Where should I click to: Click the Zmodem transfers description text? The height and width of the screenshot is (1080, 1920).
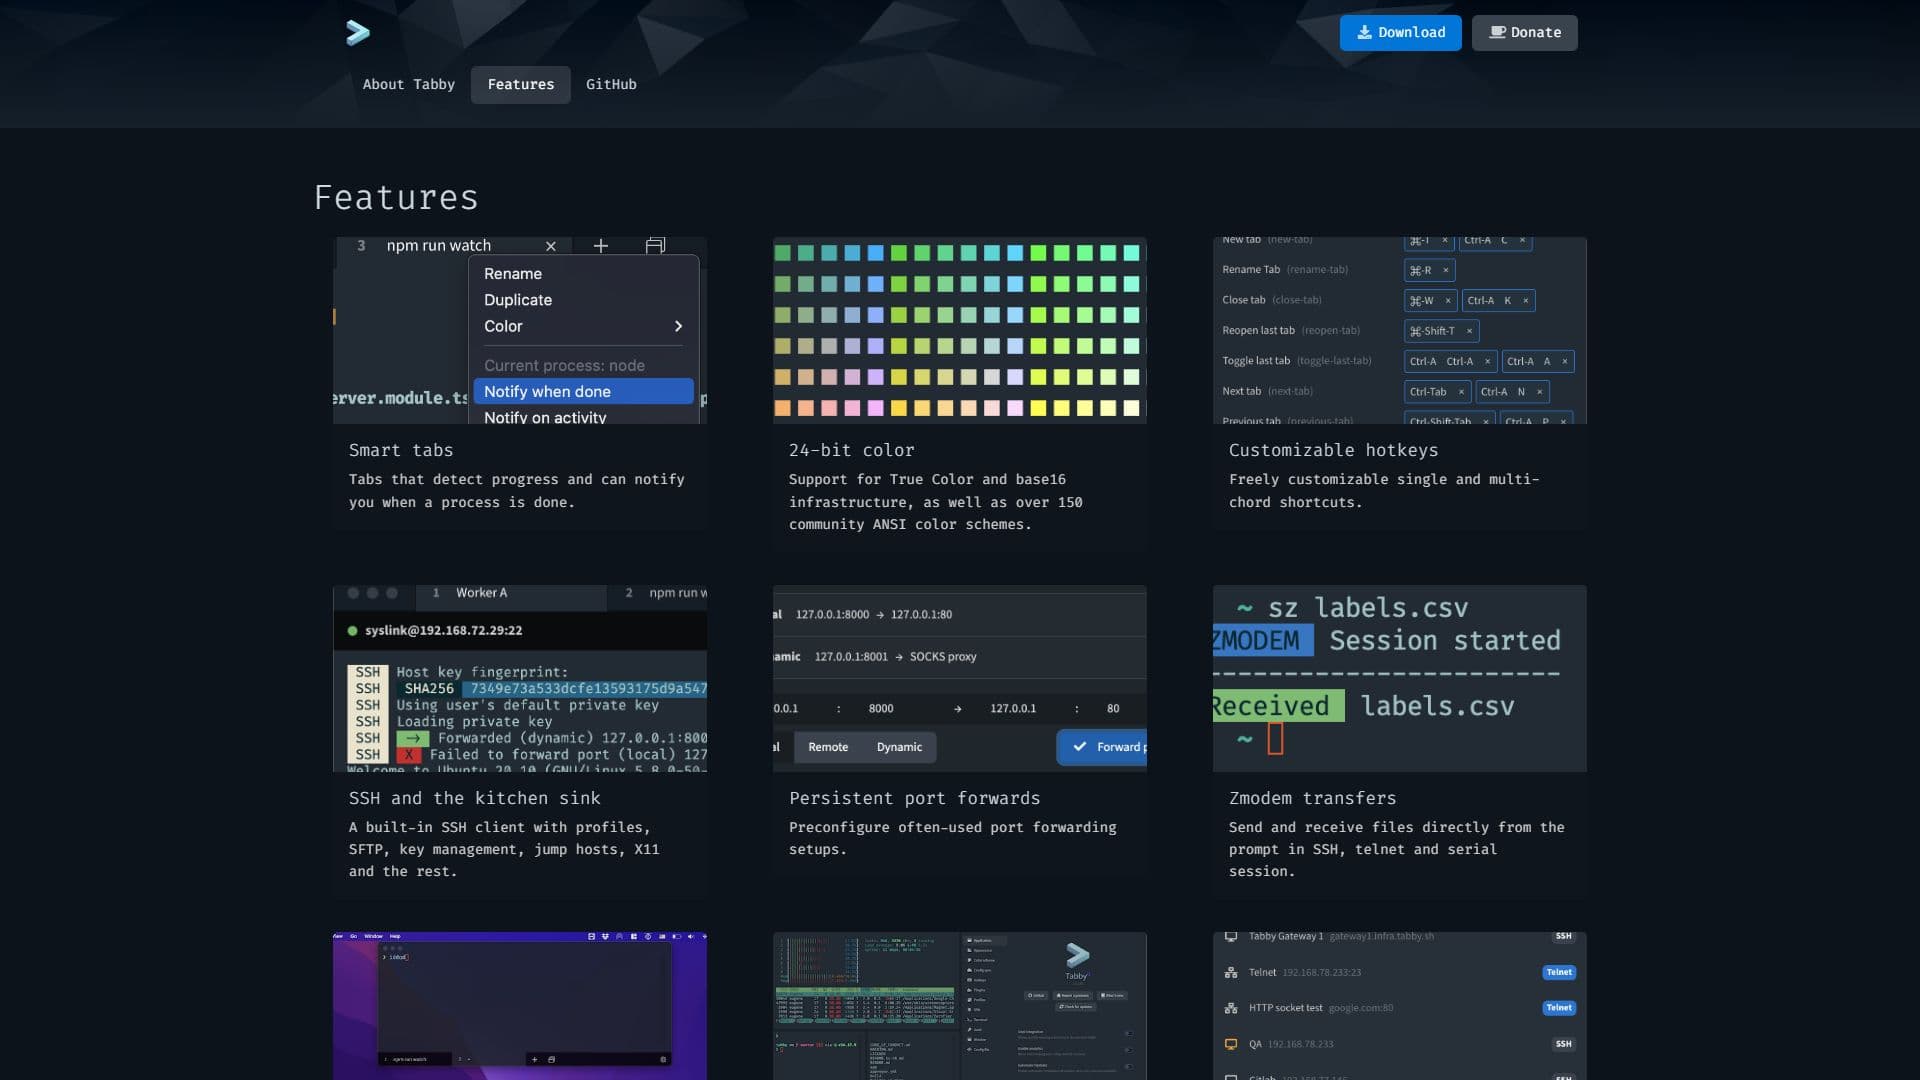click(1397, 849)
